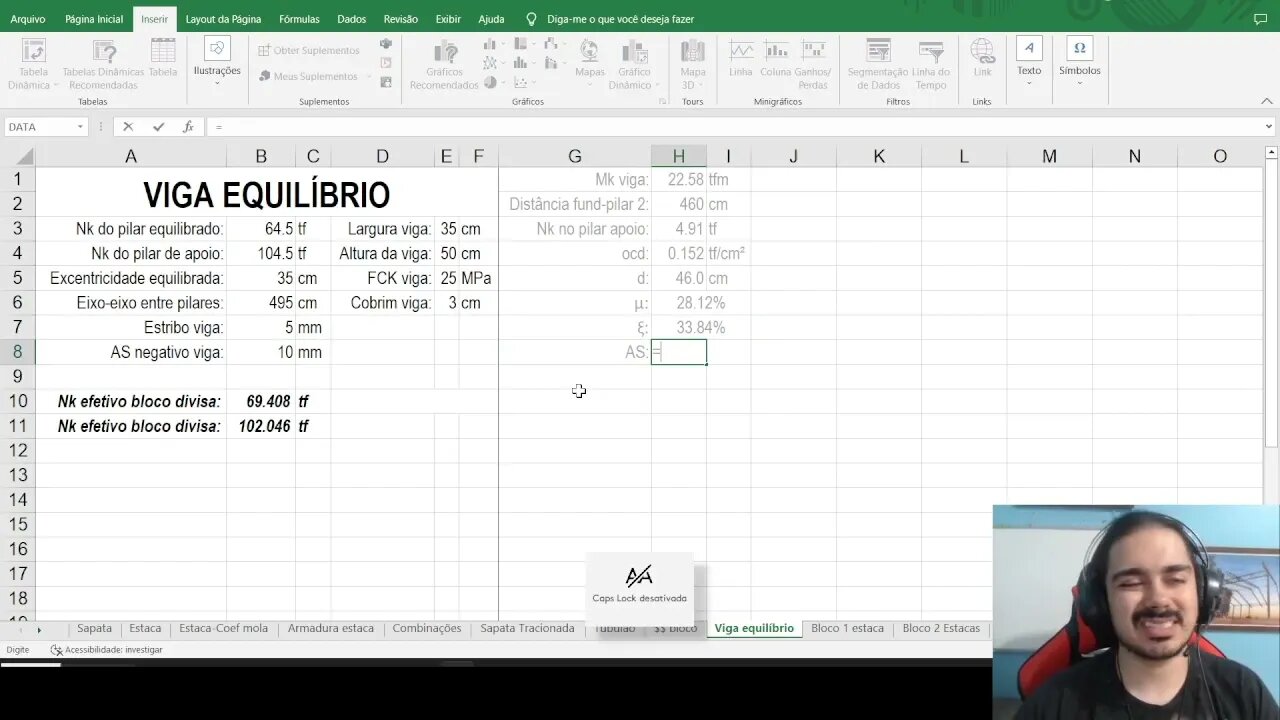Viewport: 1280px width, 720px height.
Task: Switch to the Dados tab
Action: pyautogui.click(x=351, y=19)
